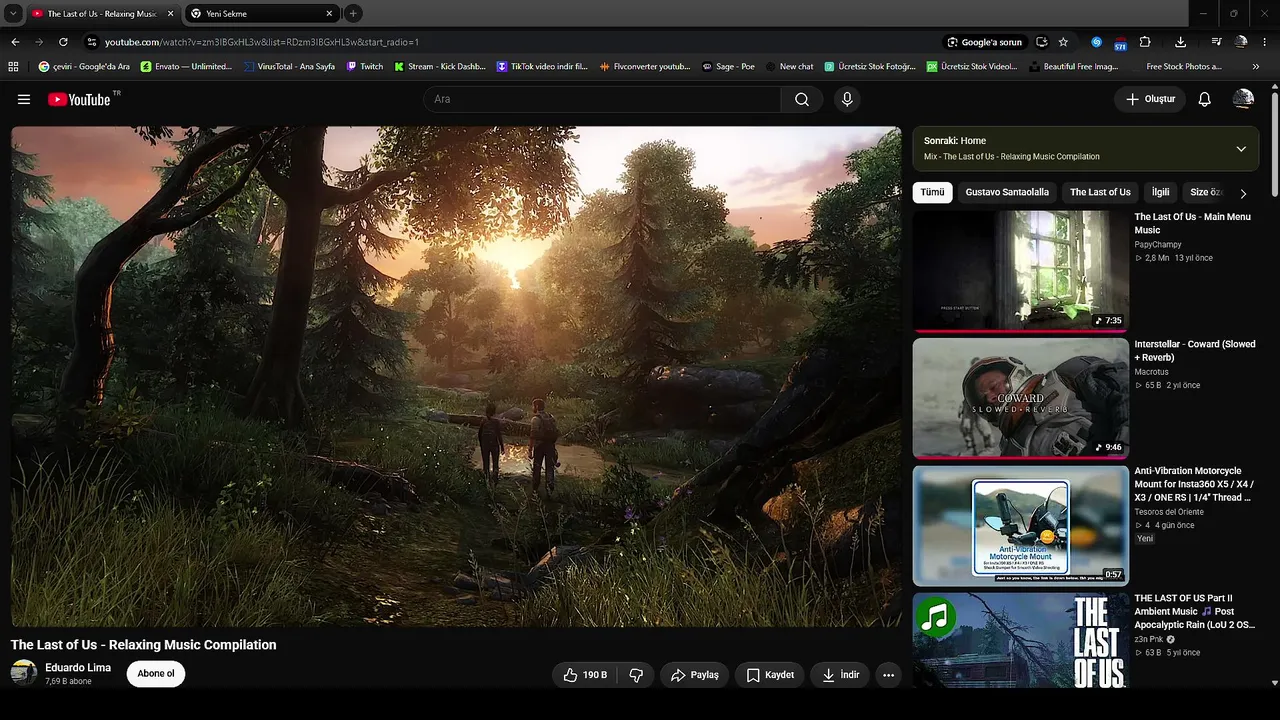
Task: Open the VirusTotal - Ana Sayfa bookmark
Action: pos(289,66)
